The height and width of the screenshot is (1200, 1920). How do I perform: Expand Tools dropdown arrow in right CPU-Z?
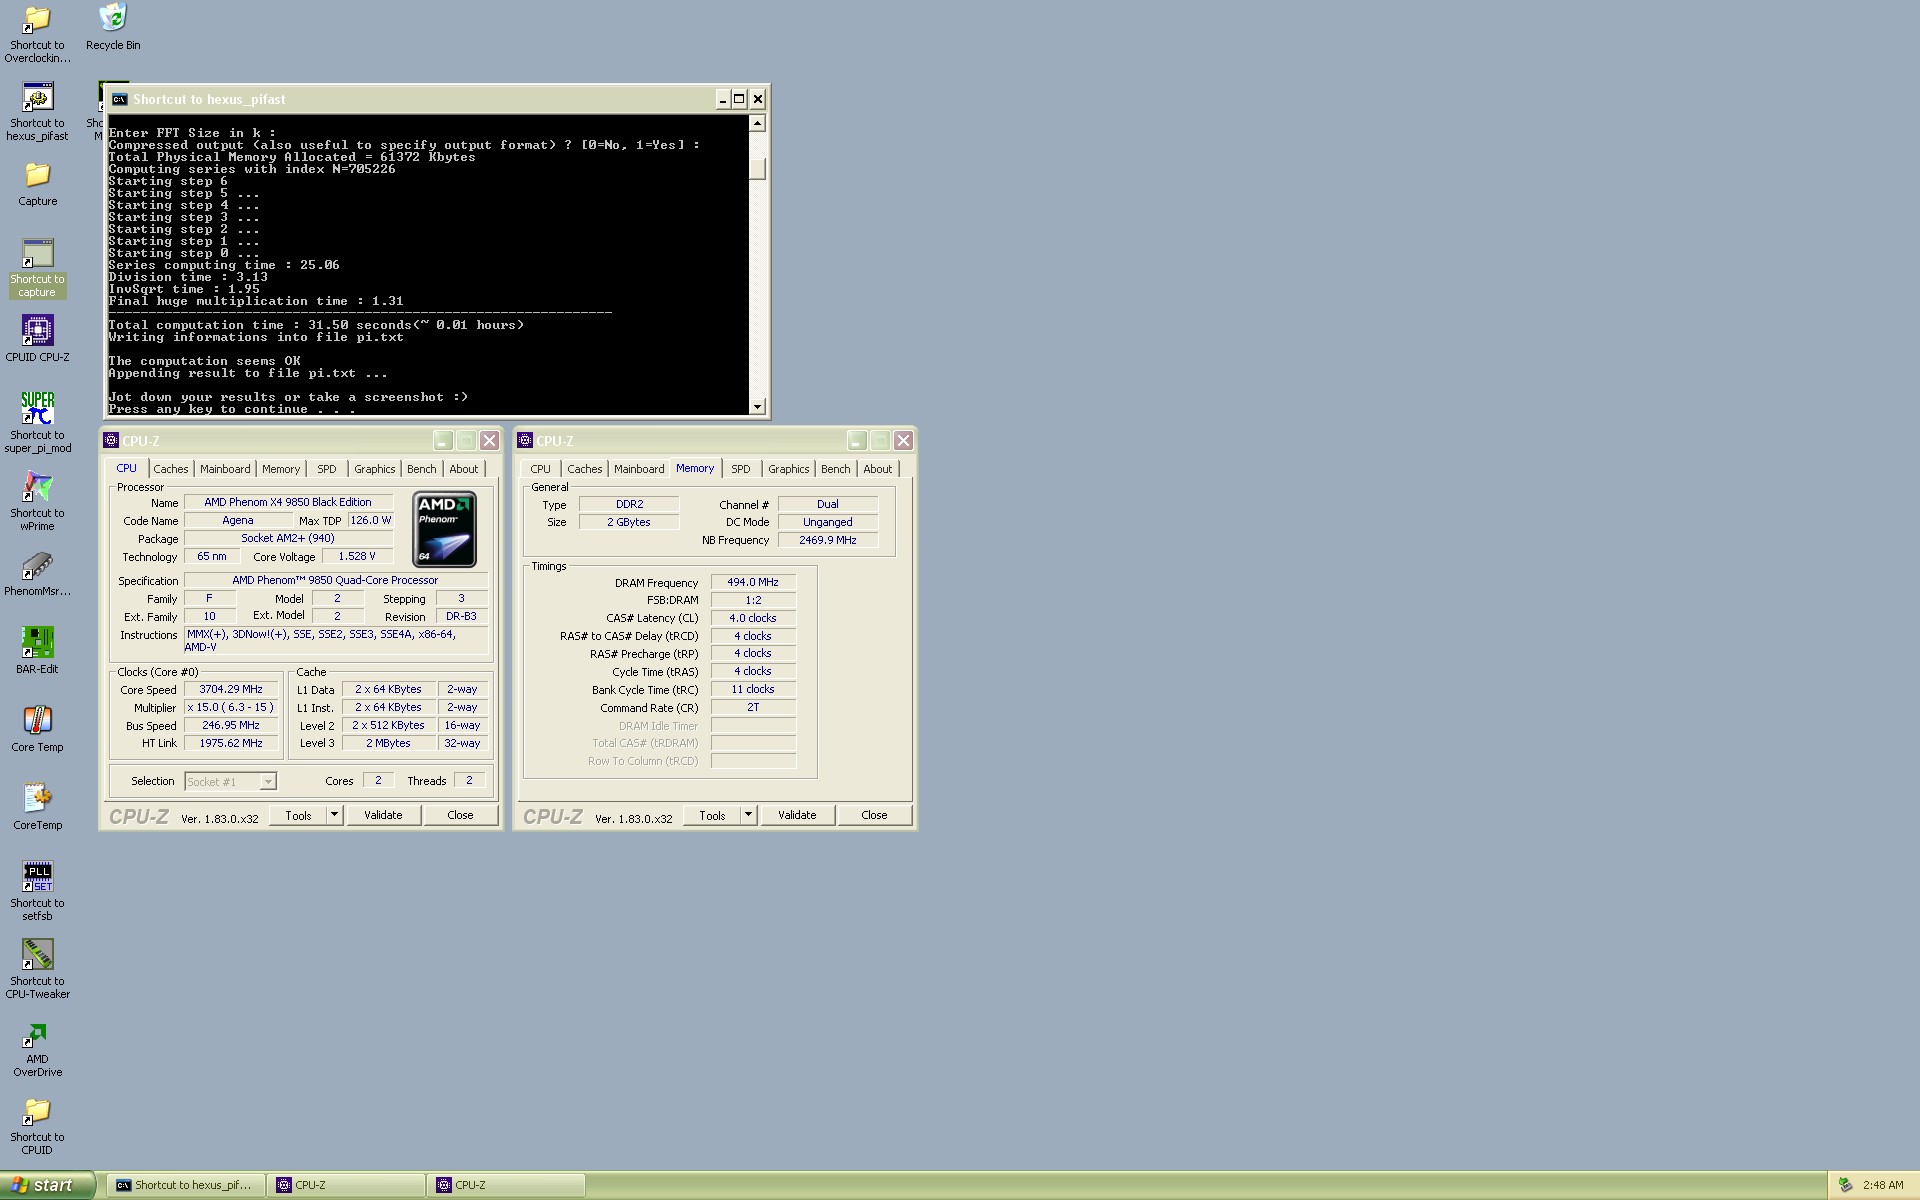748,815
